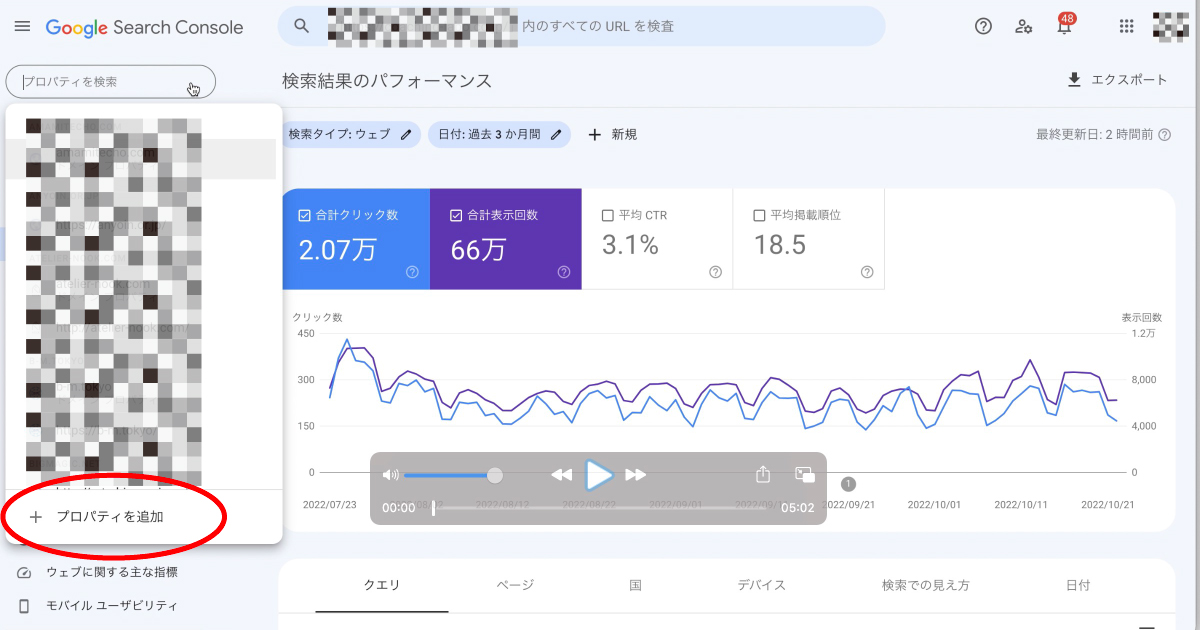Open モバイル ユーザビリティ in sidebar
Viewport: 1200px width, 630px height.
pos(112,605)
